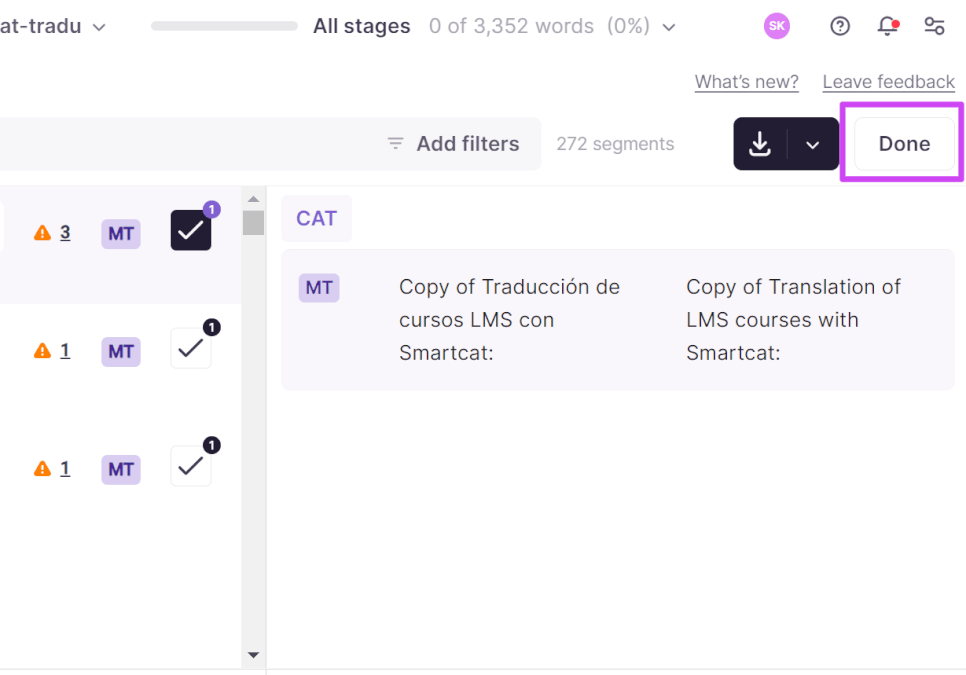
Task: Open the settings sliders icon
Action: coord(934,26)
